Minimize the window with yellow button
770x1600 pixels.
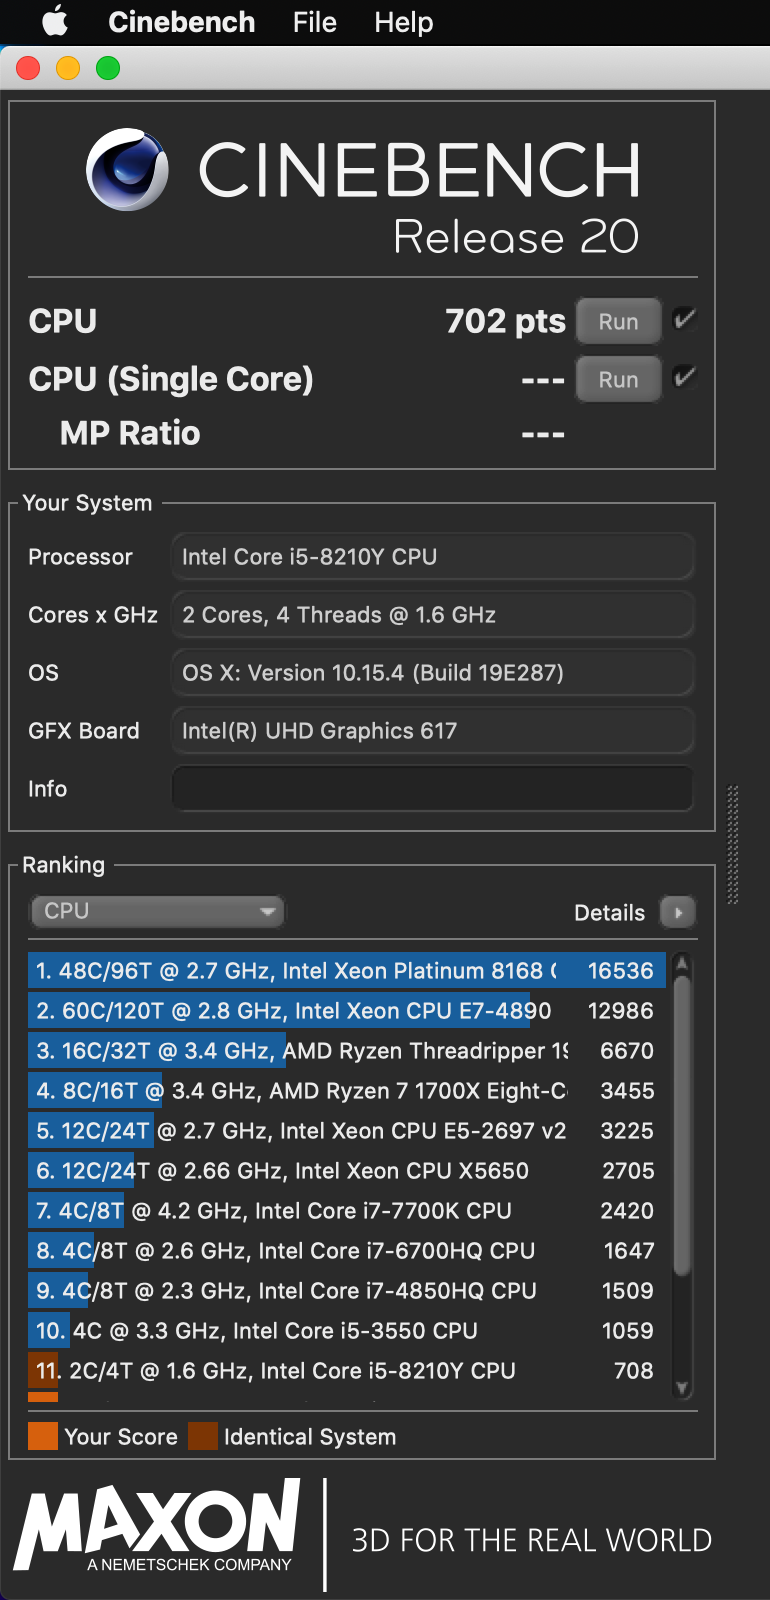(68, 68)
